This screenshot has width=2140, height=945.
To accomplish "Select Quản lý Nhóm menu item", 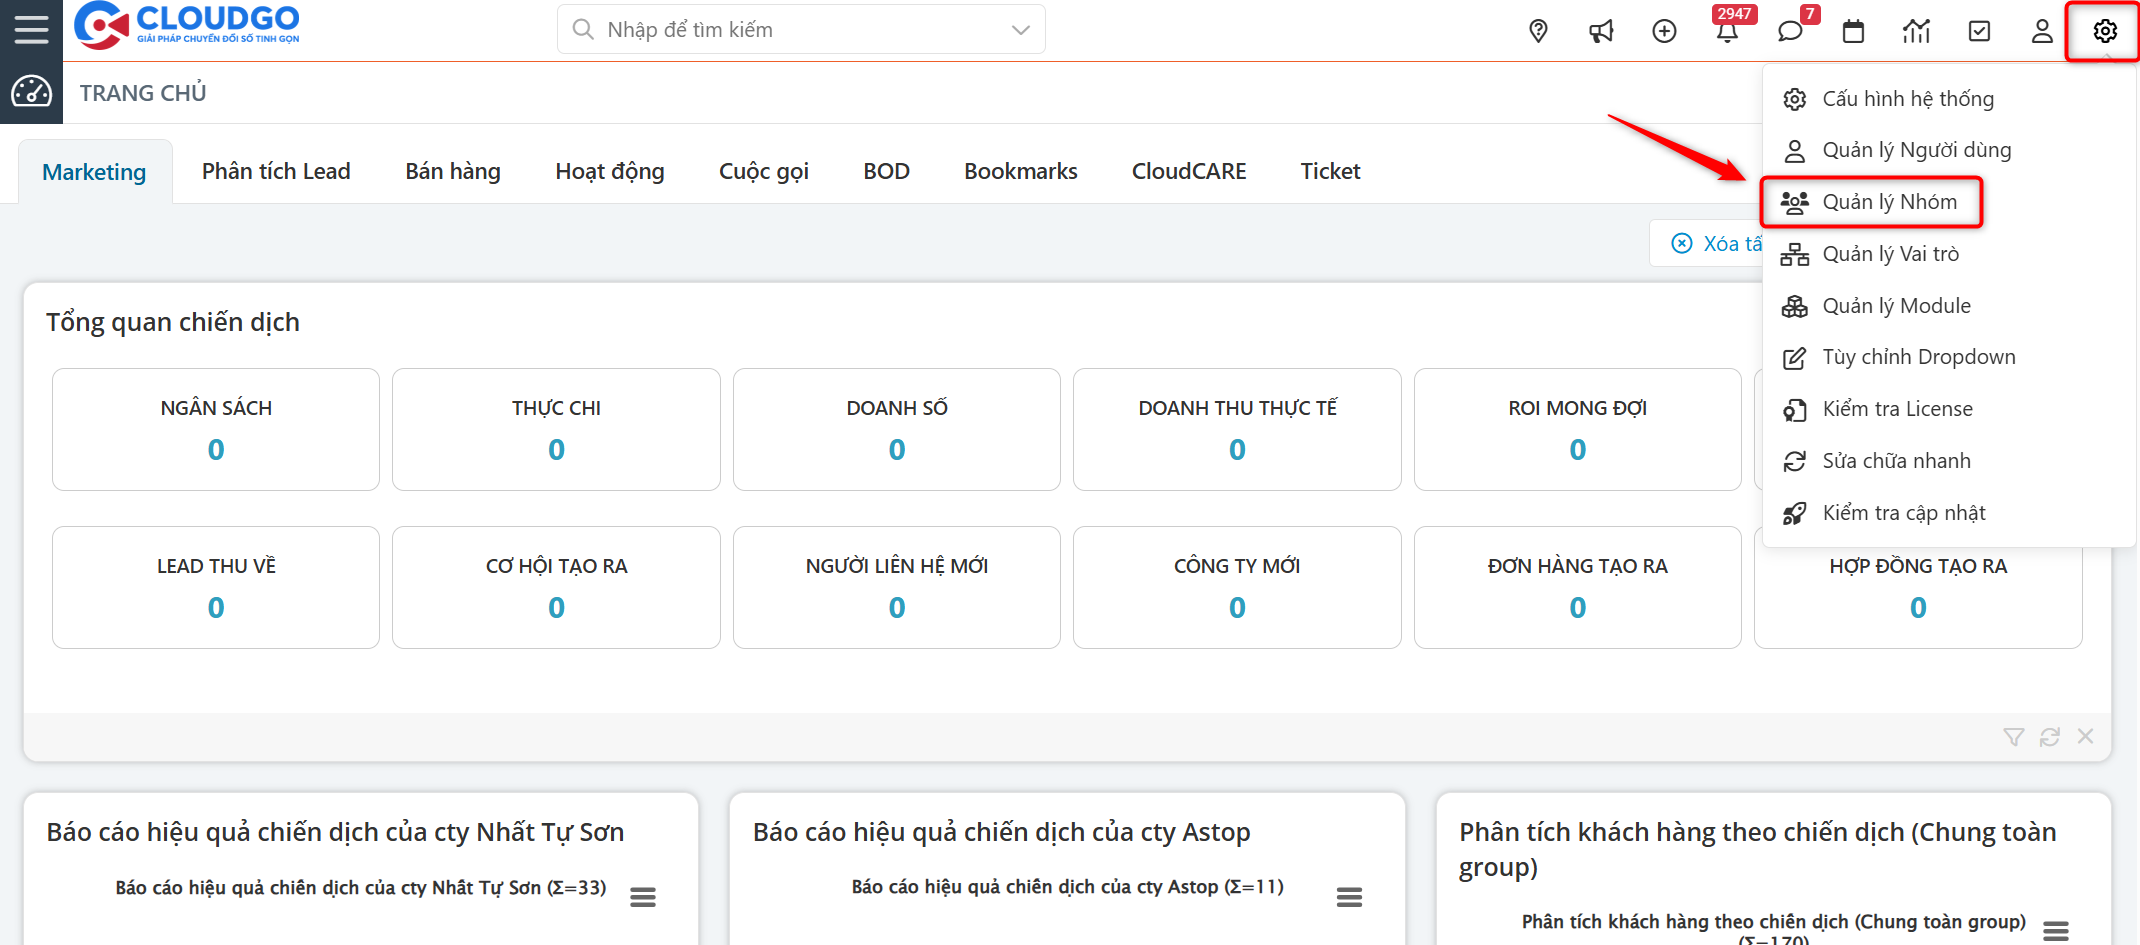I will [x=1888, y=202].
